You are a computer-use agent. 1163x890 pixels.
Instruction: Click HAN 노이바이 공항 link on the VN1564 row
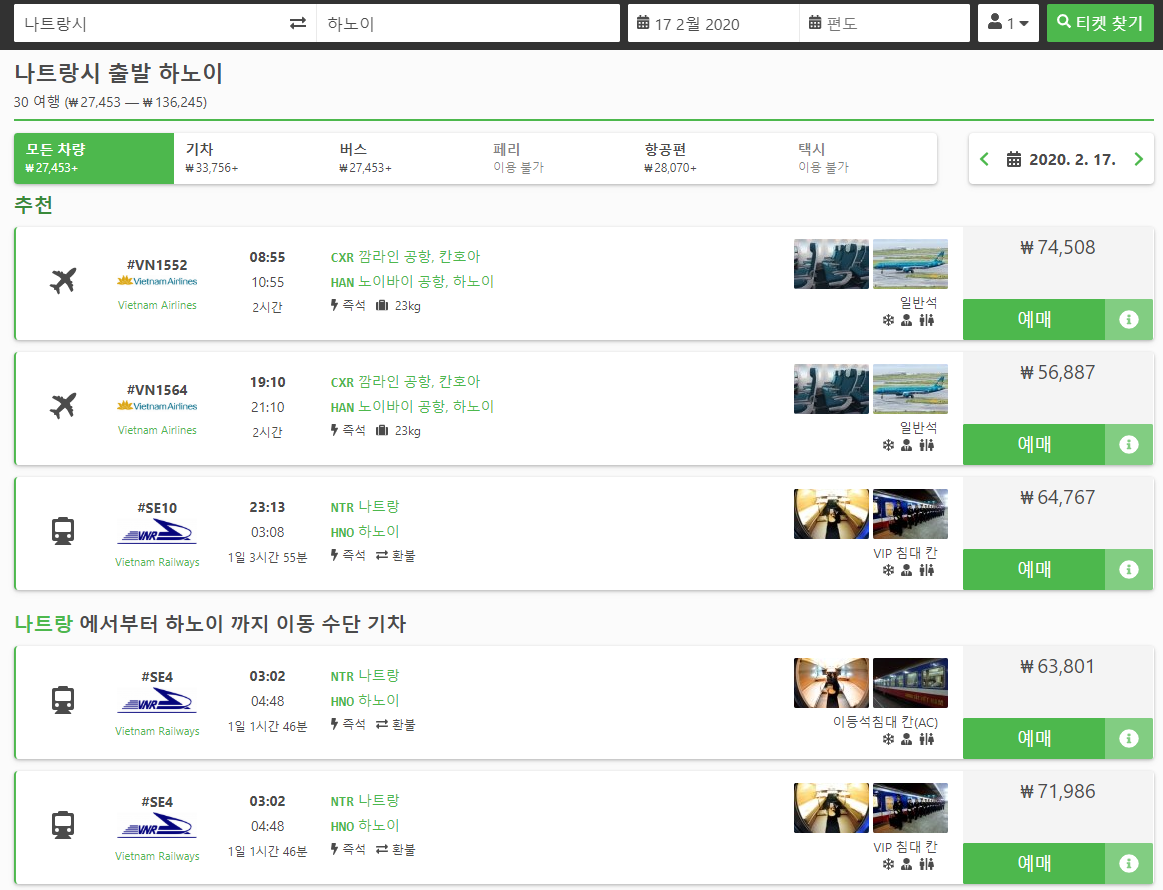click(x=412, y=406)
